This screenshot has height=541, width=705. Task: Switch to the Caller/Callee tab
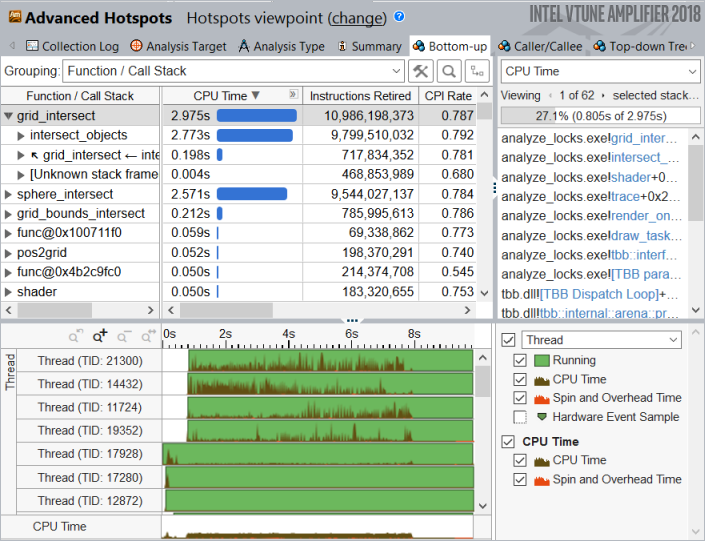[x=540, y=46]
